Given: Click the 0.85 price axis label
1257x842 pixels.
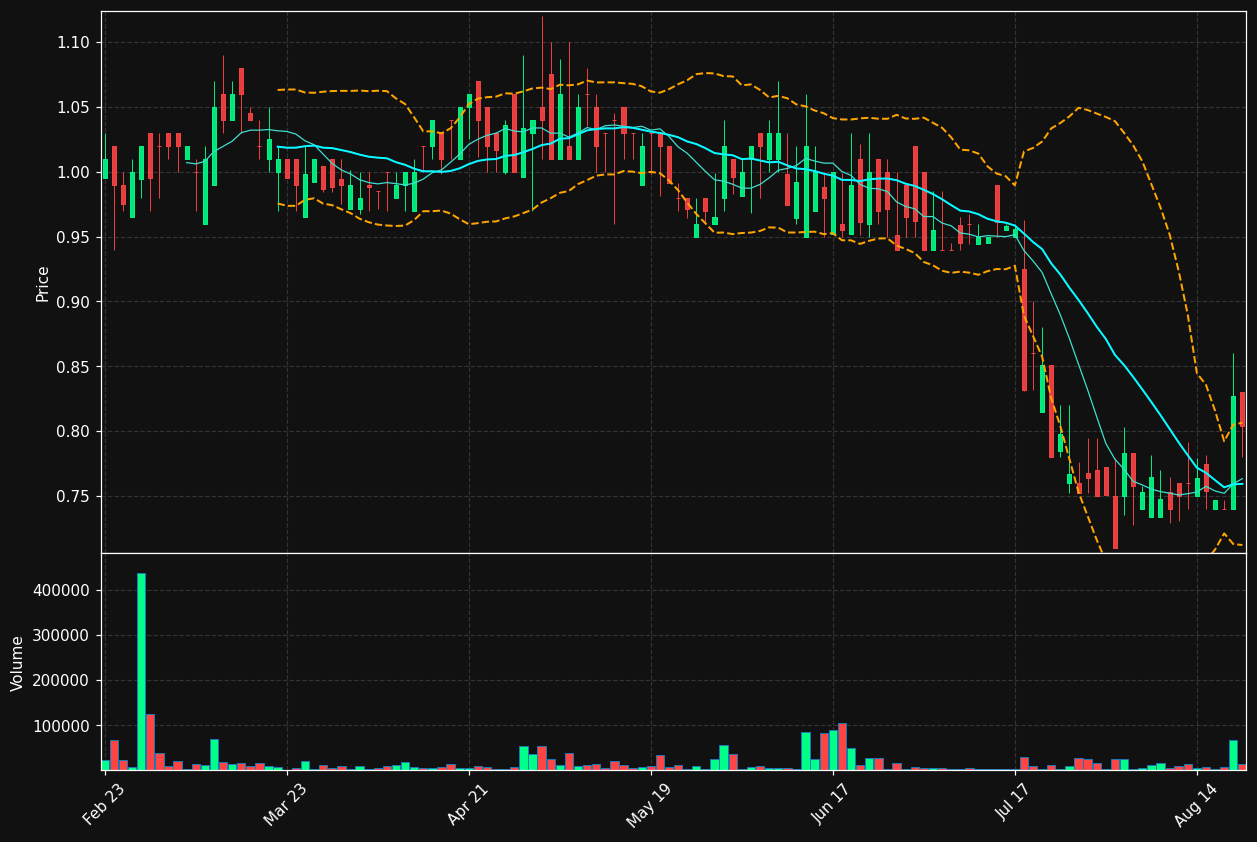Looking at the screenshot, I should [73, 368].
